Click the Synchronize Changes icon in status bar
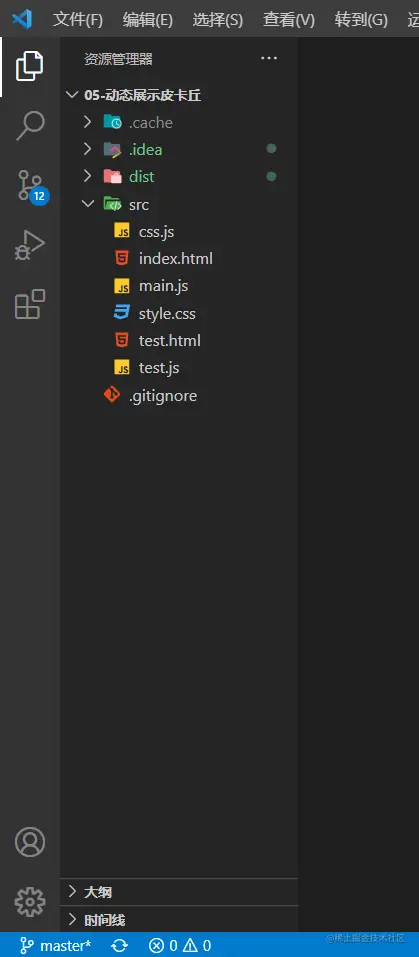Viewport: 419px width, 957px height. tap(120, 946)
